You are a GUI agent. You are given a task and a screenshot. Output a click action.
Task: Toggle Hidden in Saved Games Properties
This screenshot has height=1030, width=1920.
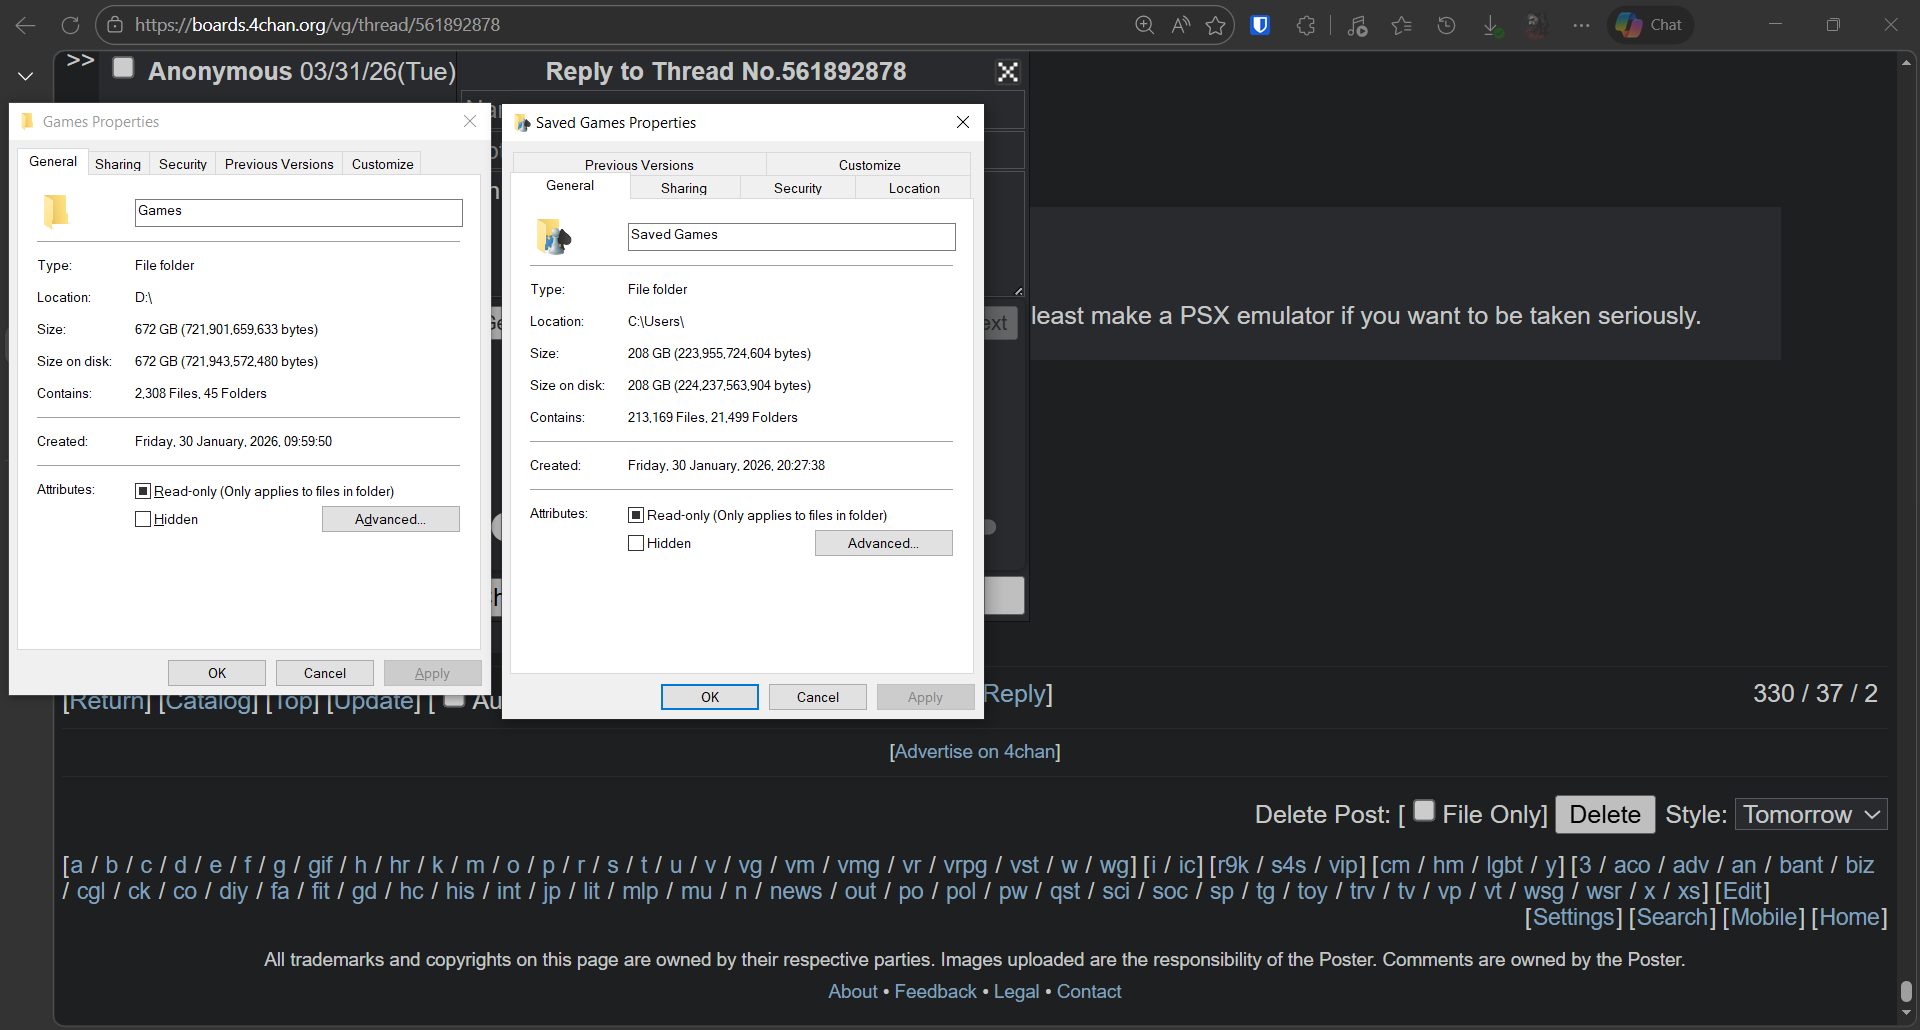(636, 543)
